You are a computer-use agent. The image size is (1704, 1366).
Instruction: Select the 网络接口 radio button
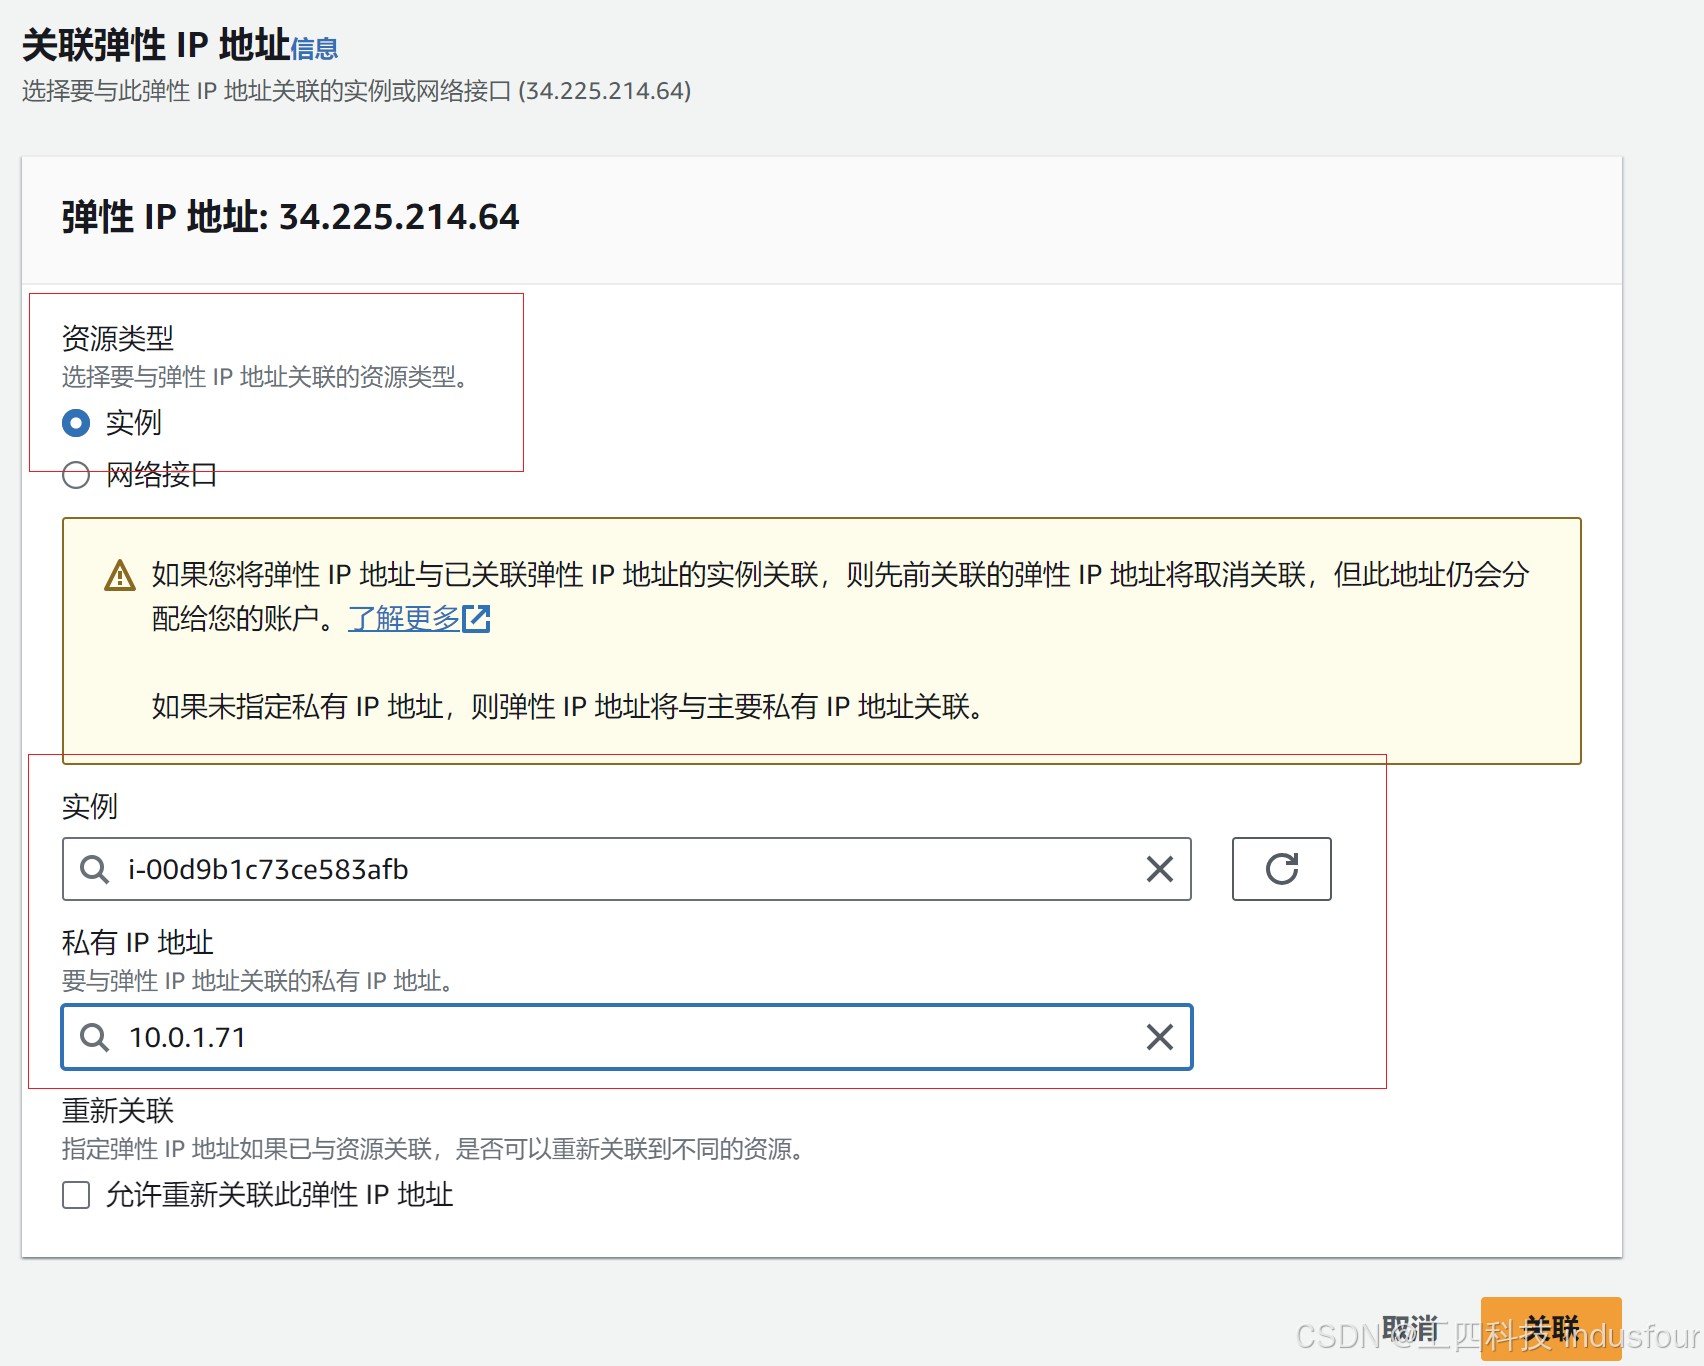(x=76, y=475)
